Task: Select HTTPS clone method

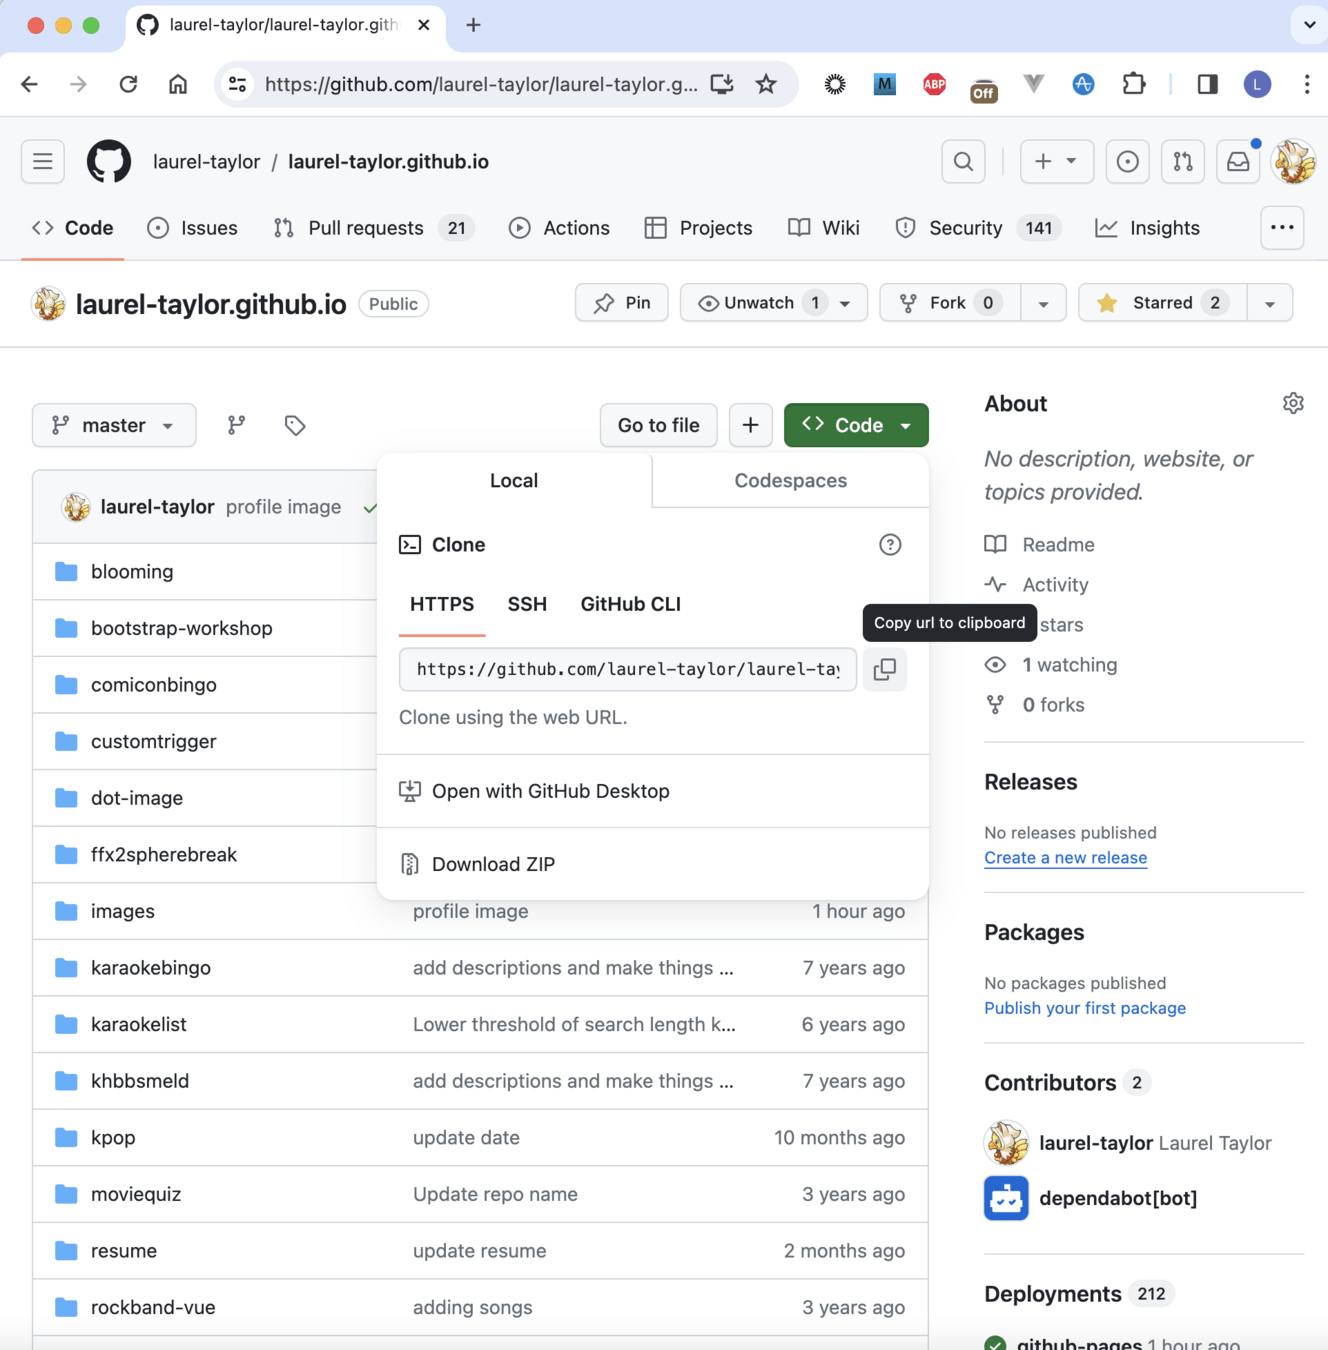Action: (x=442, y=604)
